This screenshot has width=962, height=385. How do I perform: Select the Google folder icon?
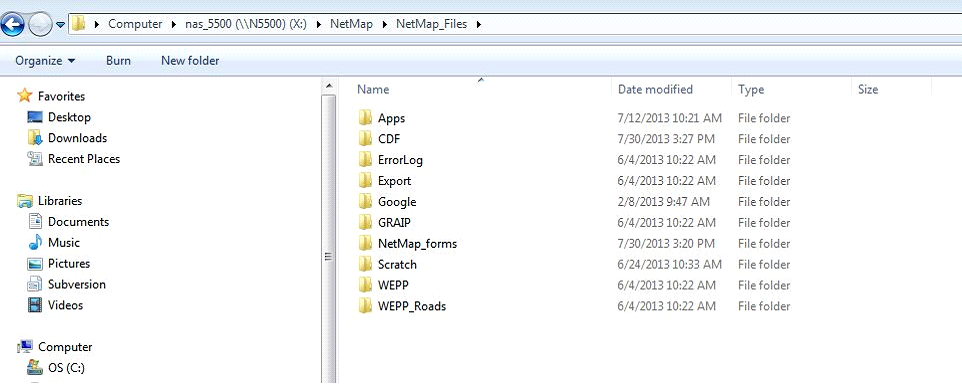click(366, 201)
